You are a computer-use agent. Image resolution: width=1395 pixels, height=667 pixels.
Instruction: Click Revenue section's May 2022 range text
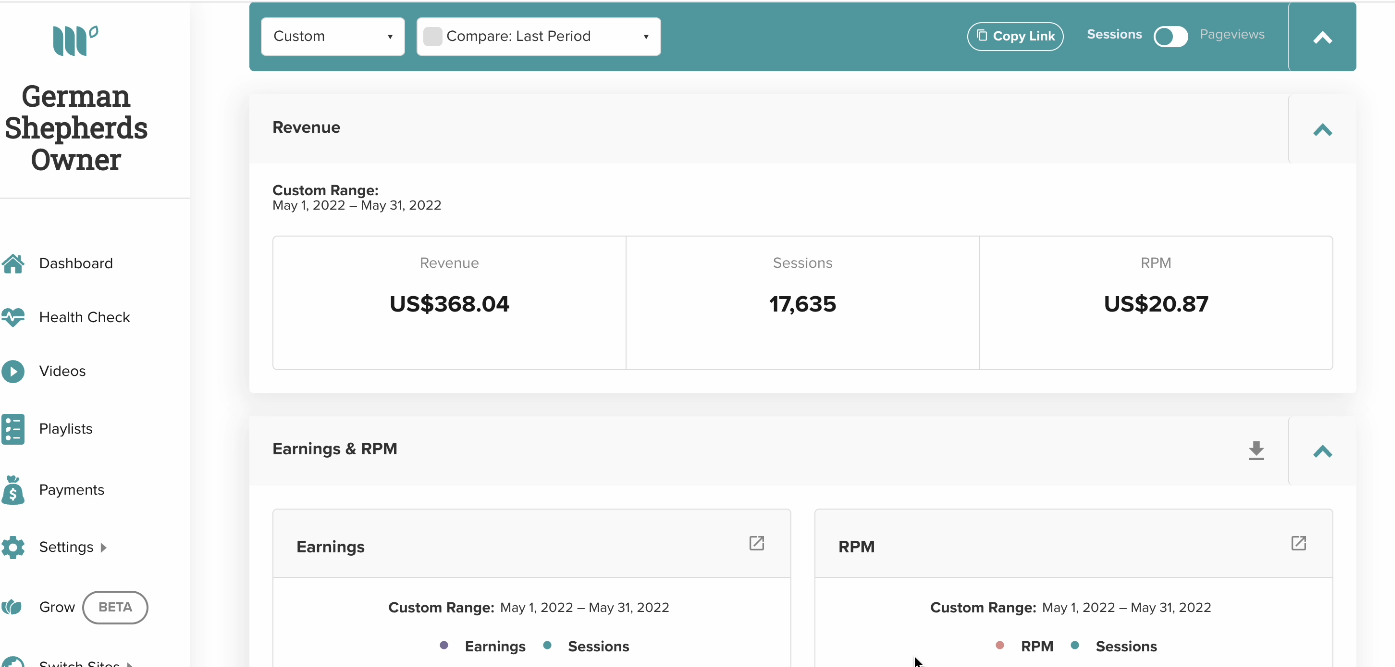pos(357,206)
